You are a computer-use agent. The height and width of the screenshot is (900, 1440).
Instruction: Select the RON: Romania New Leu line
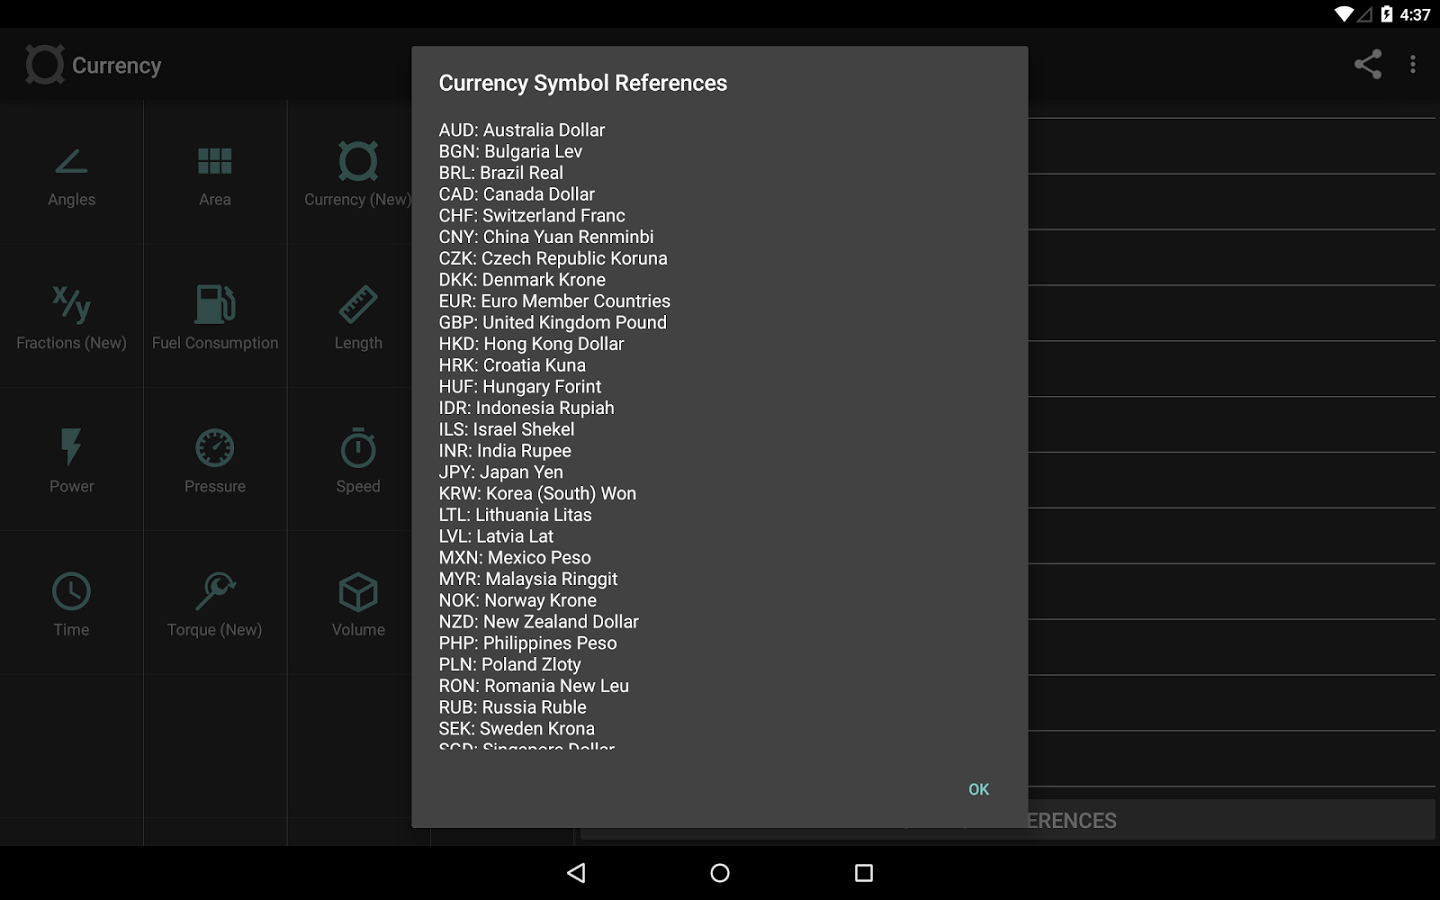pyautogui.click(x=534, y=686)
